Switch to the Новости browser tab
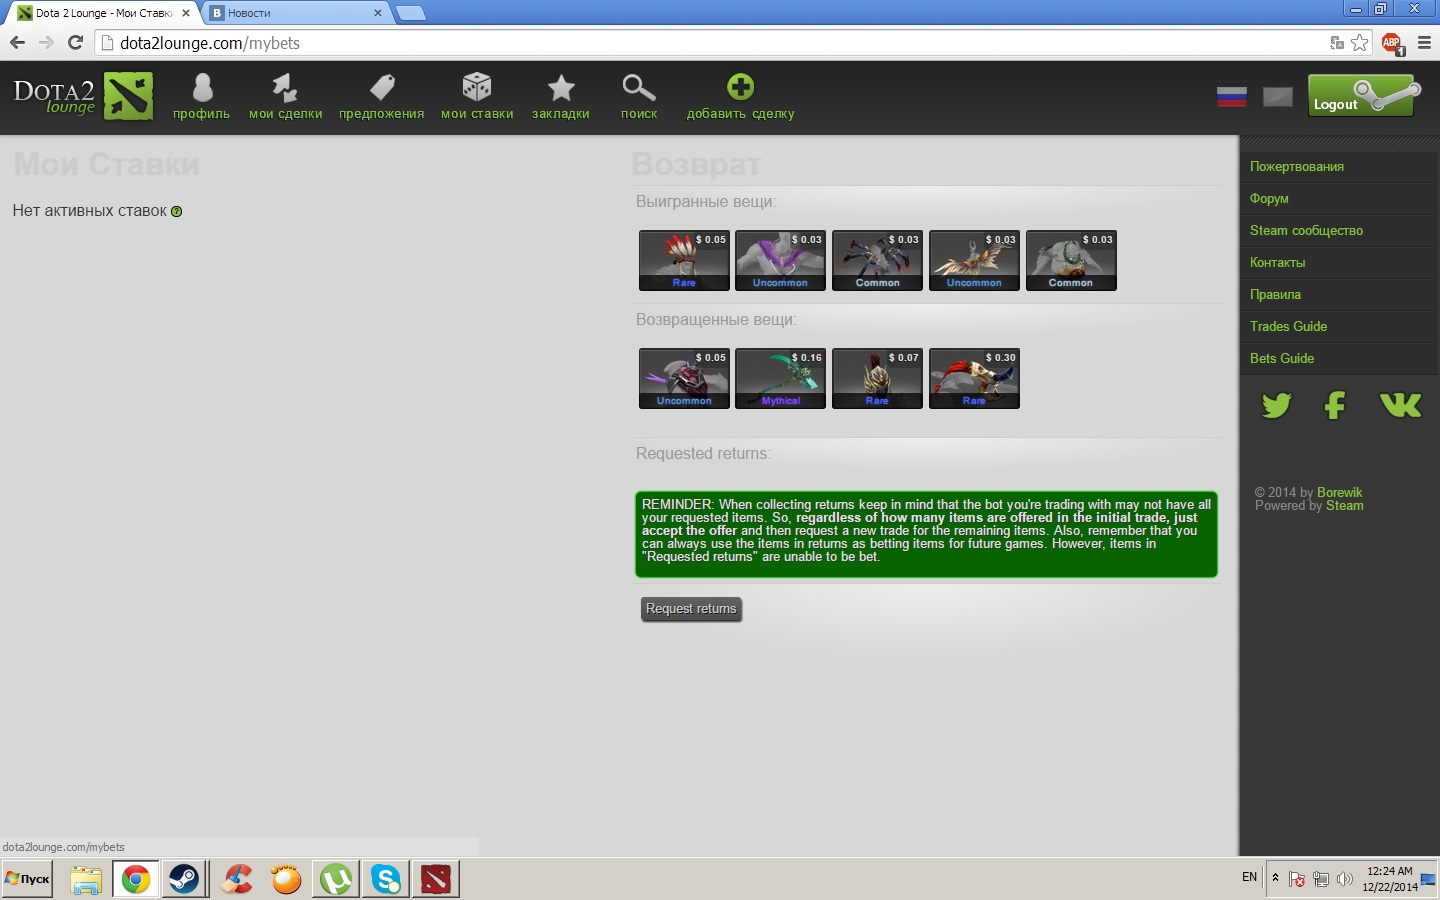 pos(296,13)
